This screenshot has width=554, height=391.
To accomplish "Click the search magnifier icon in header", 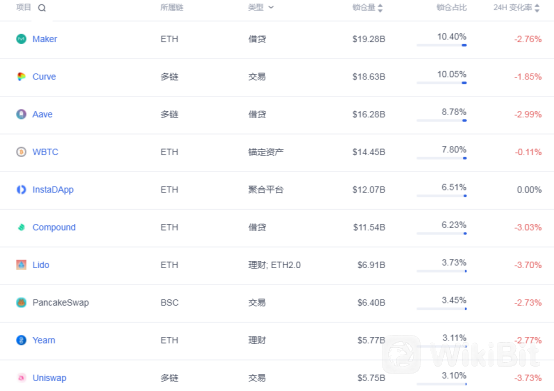I will (x=42, y=8).
